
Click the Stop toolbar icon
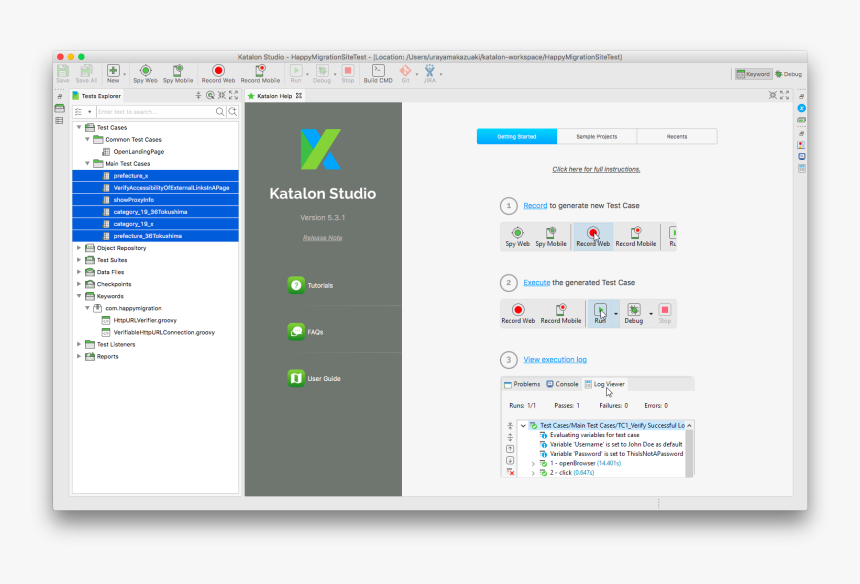click(x=348, y=71)
